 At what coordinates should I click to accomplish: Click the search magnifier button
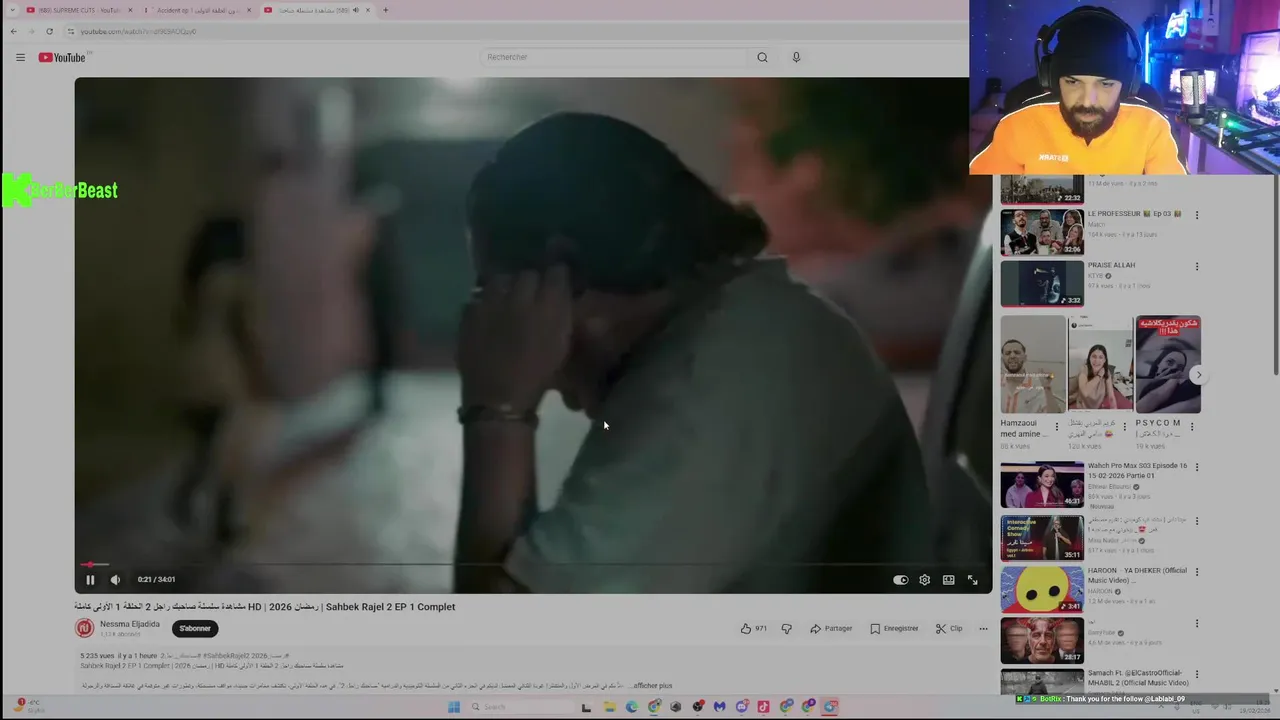[x=762, y=57]
